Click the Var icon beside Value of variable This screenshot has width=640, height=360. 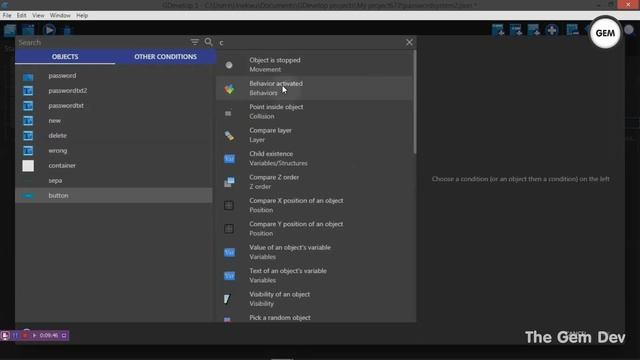[x=229, y=252]
